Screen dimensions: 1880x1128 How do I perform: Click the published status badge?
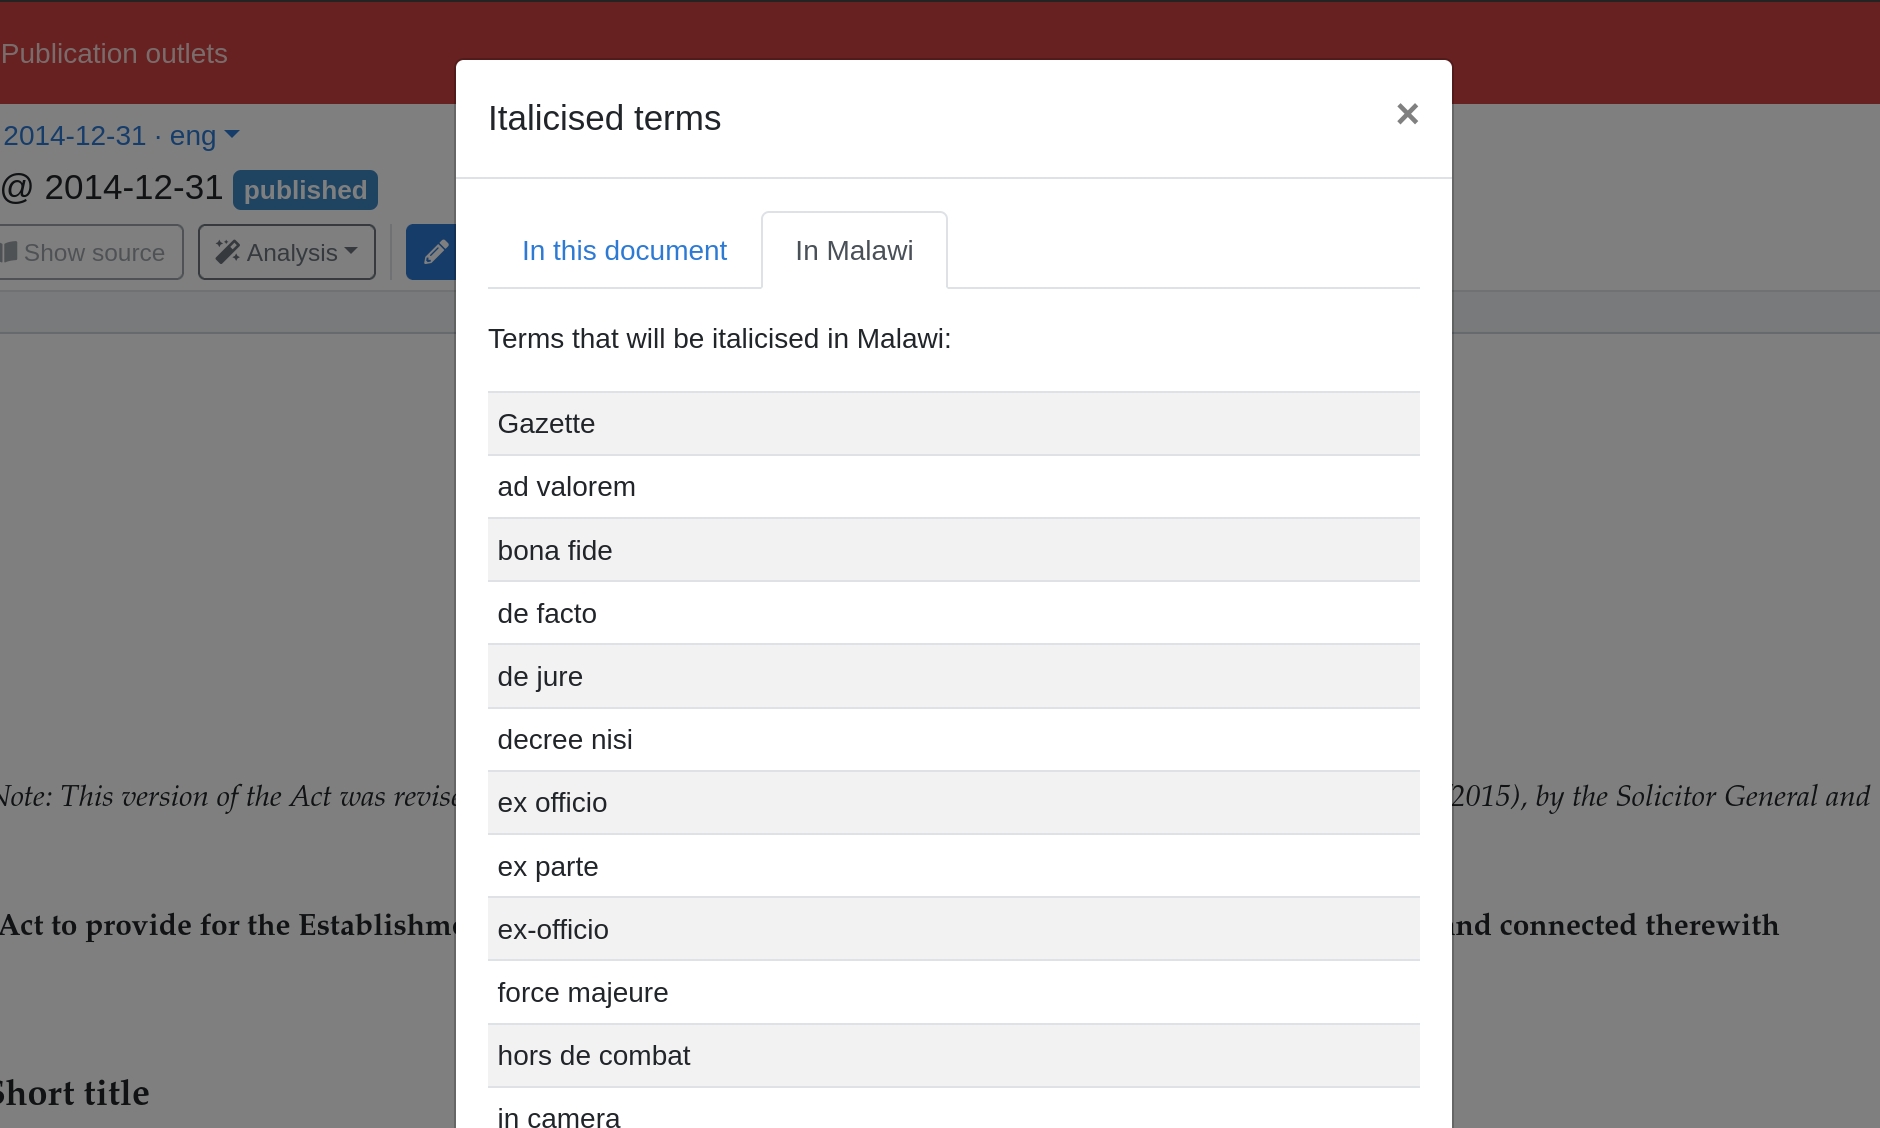pyautogui.click(x=305, y=190)
